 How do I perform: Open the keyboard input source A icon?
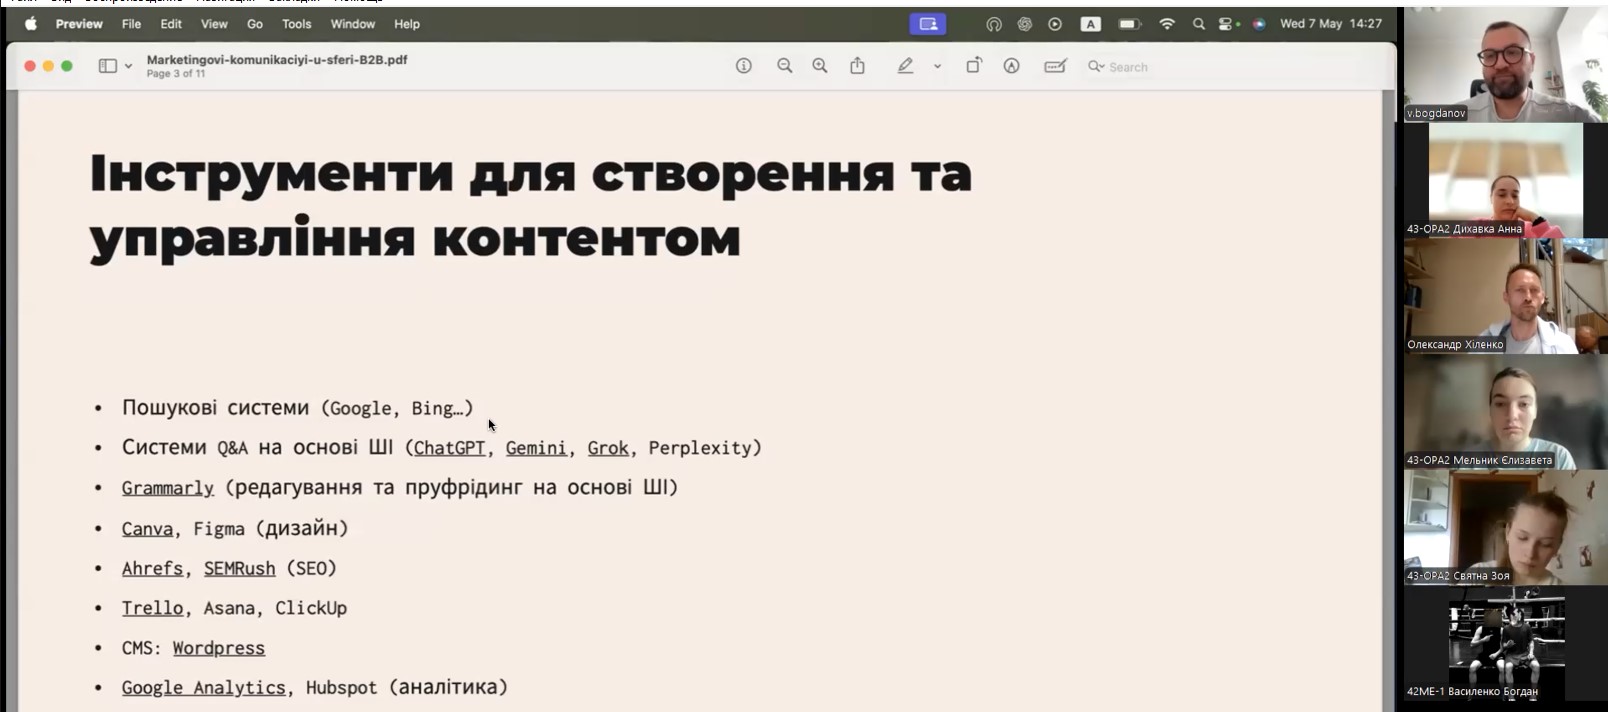tap(1091, 24)
